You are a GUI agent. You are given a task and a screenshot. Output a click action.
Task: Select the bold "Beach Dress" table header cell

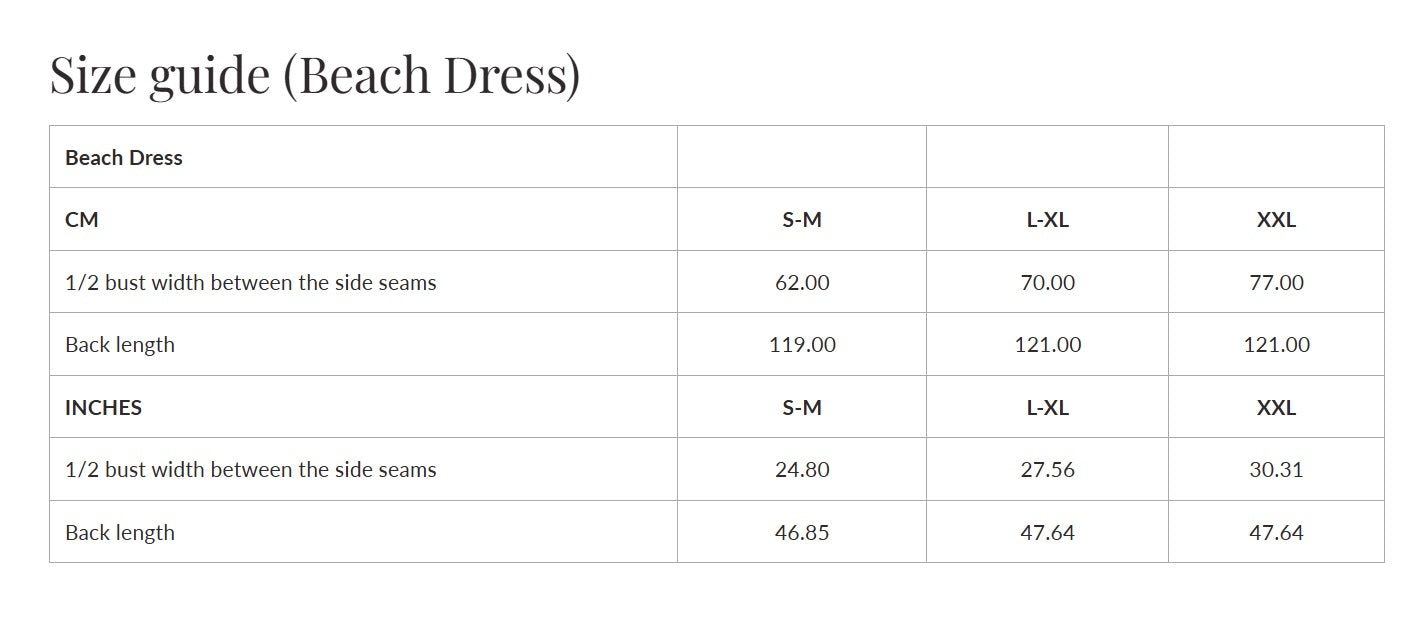pyautogui.click(x=124, y=157)
